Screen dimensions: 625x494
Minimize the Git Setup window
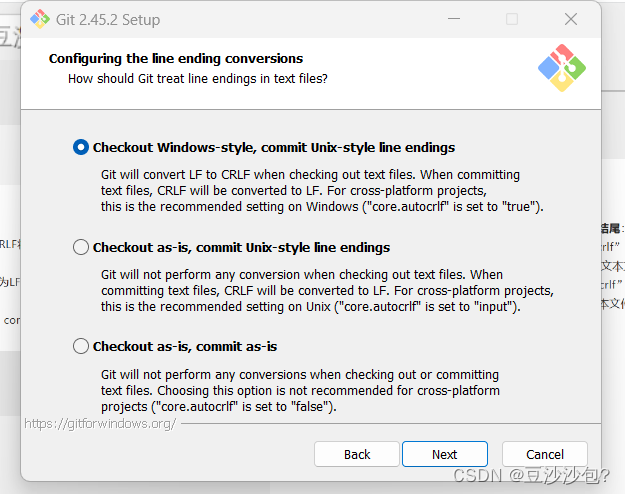pos(454,19)
